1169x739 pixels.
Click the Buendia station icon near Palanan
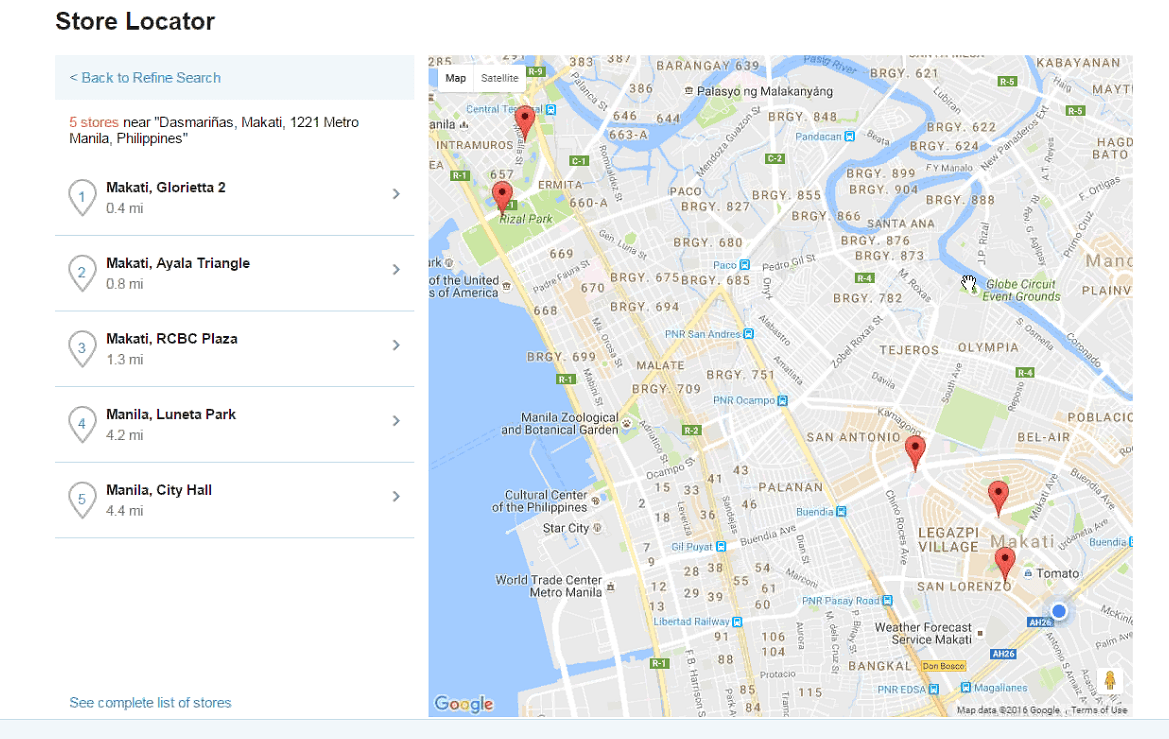pos(841,512)
